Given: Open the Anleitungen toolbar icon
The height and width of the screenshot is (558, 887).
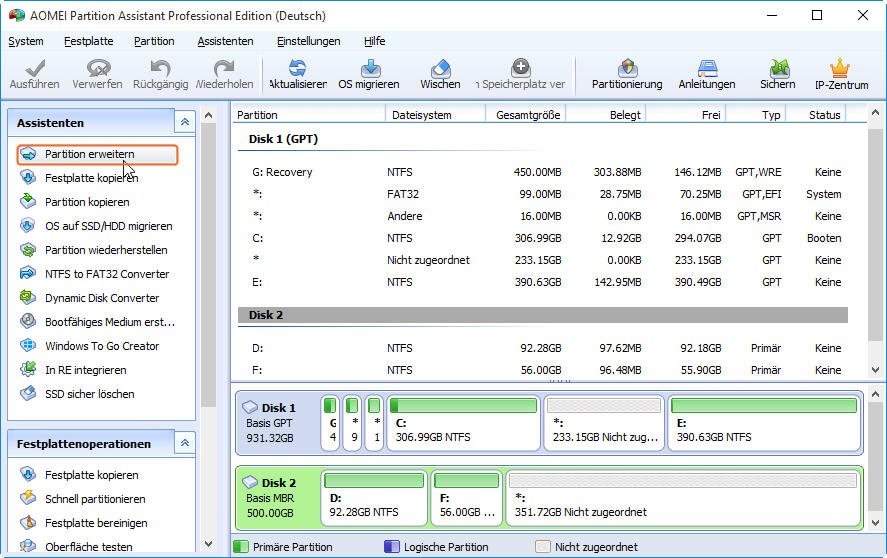Looking at the screenshot, I should [707, 69].
